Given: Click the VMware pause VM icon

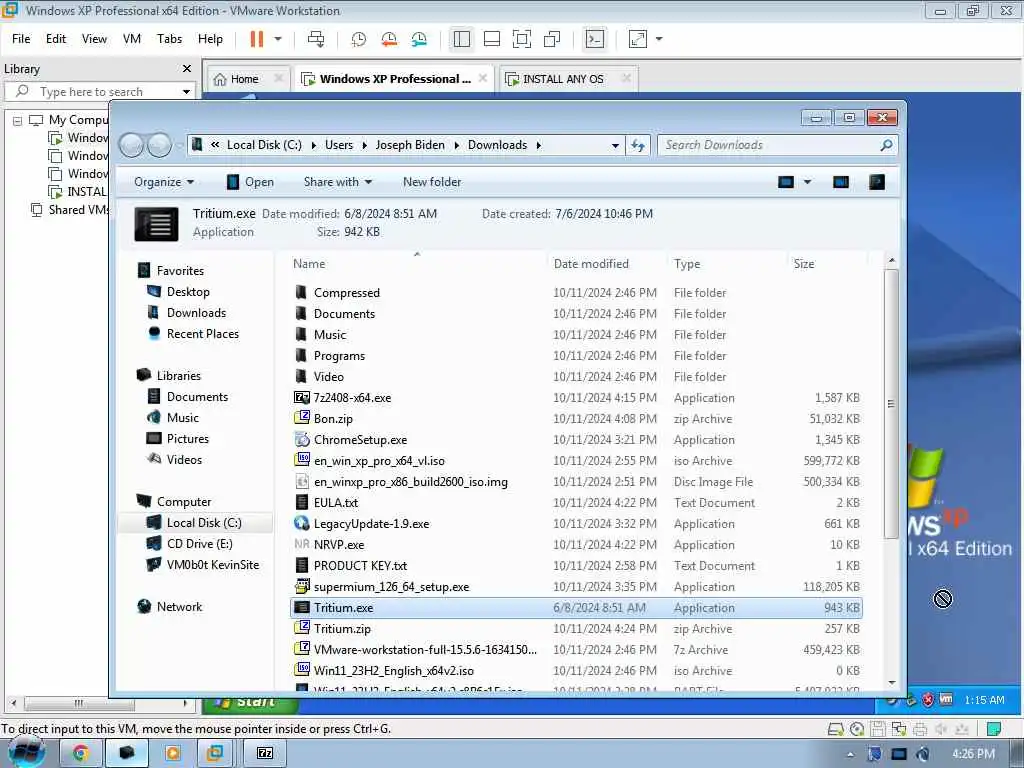Looking at the screenshot, I should click(x=257, y=39).
